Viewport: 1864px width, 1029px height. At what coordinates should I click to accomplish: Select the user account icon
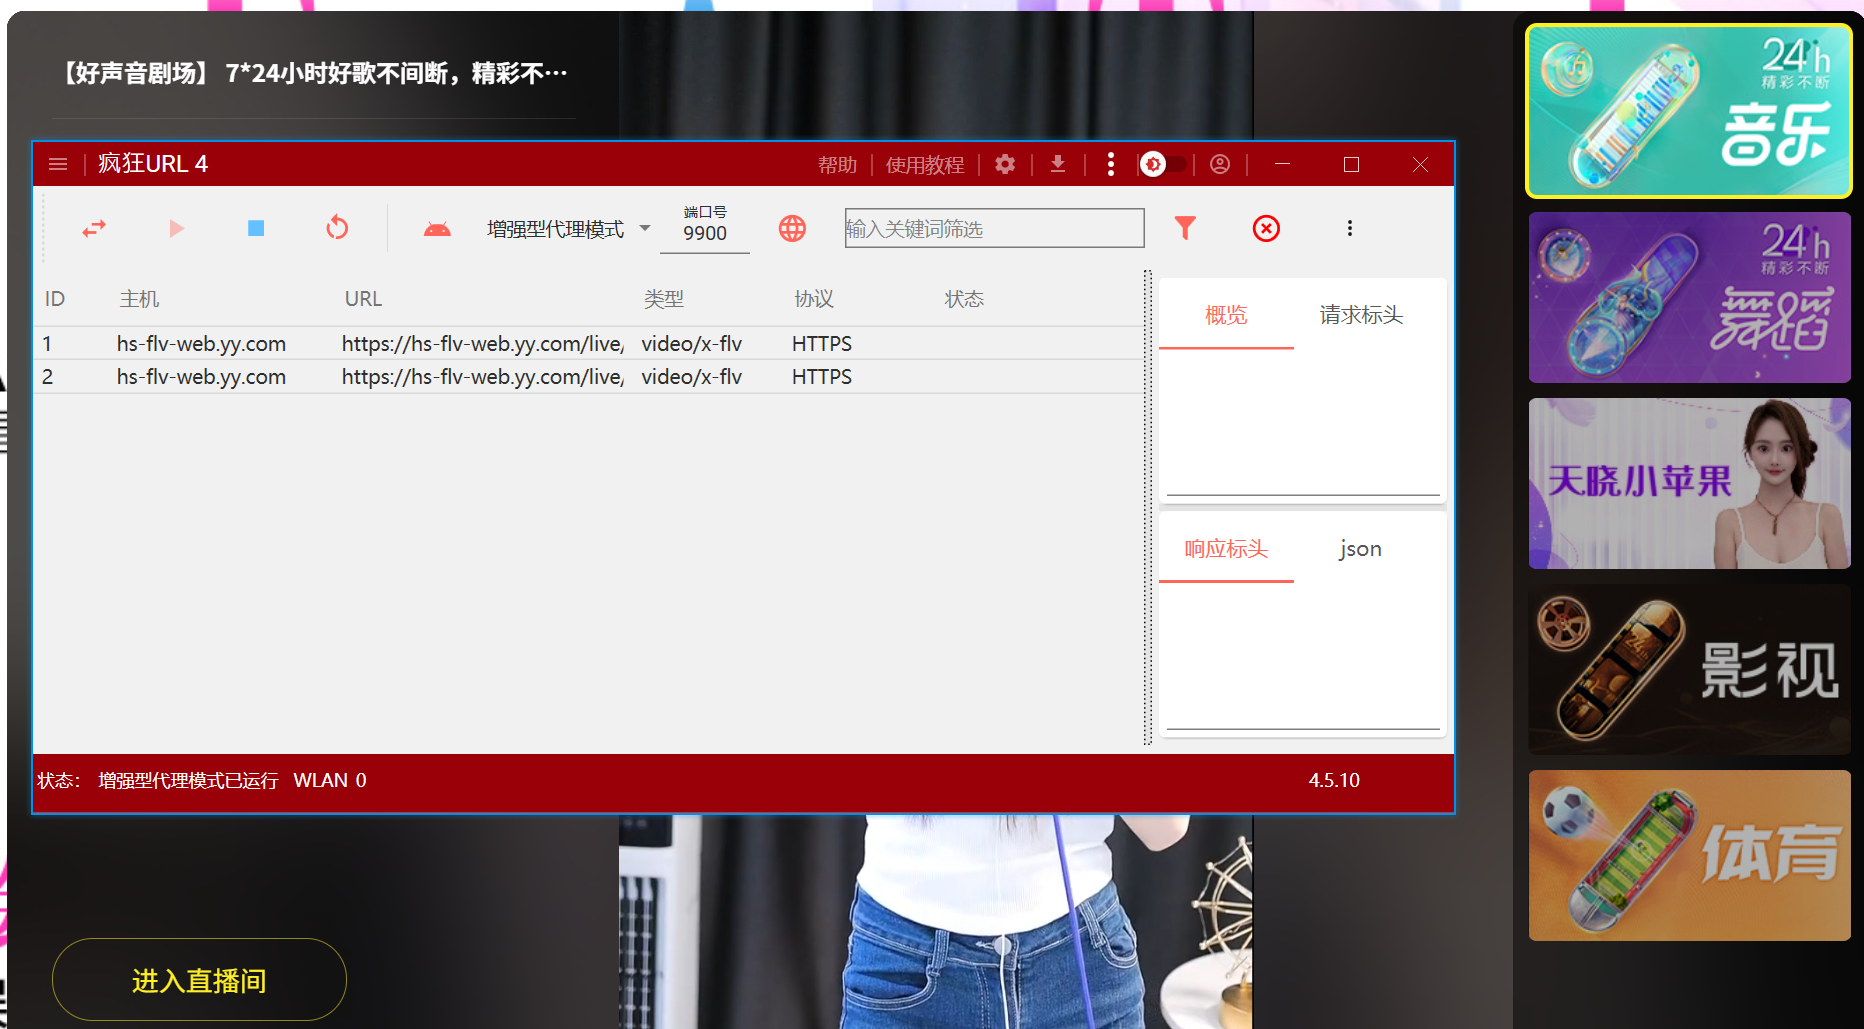pos(1220,164)
